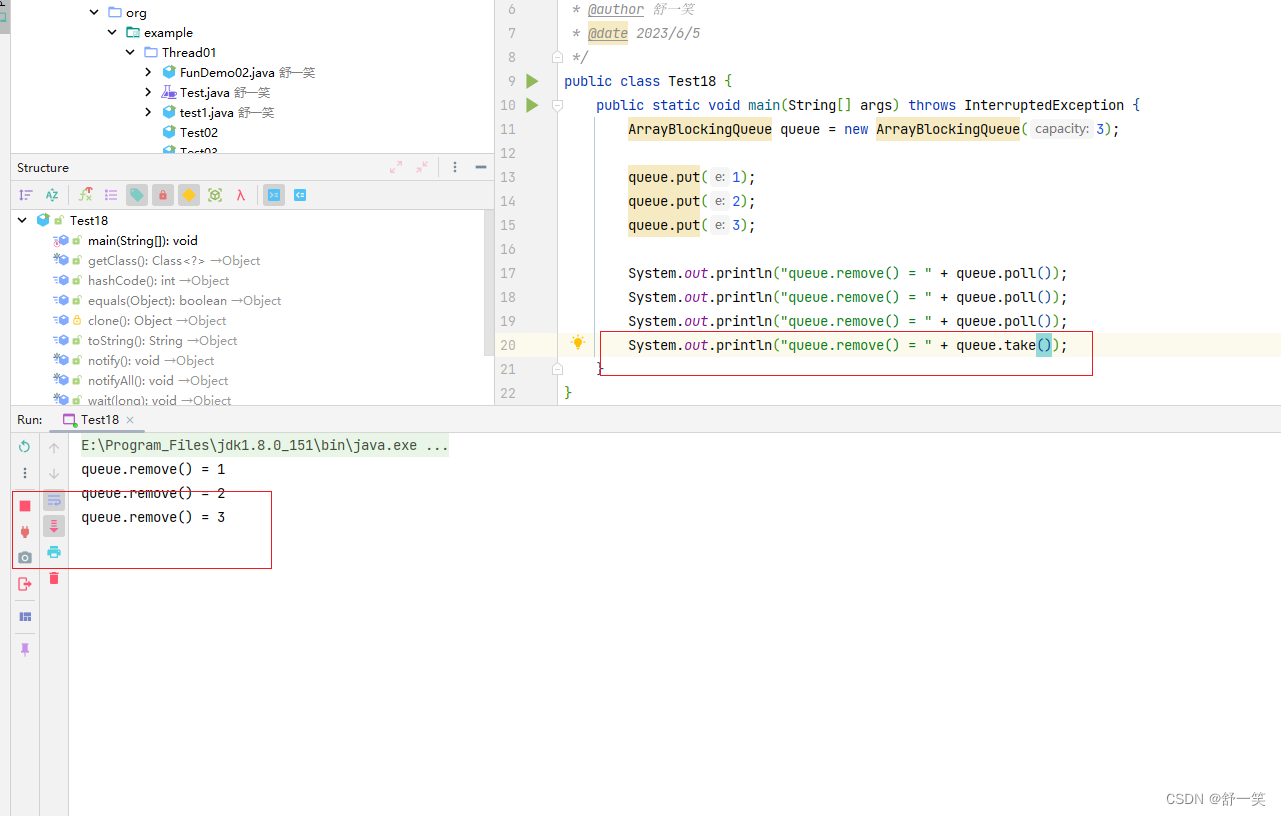The width and height of the screenshot is (1281, 816).
Task: Collapse the org folder in project tree
Action: (x=94, y=12)
